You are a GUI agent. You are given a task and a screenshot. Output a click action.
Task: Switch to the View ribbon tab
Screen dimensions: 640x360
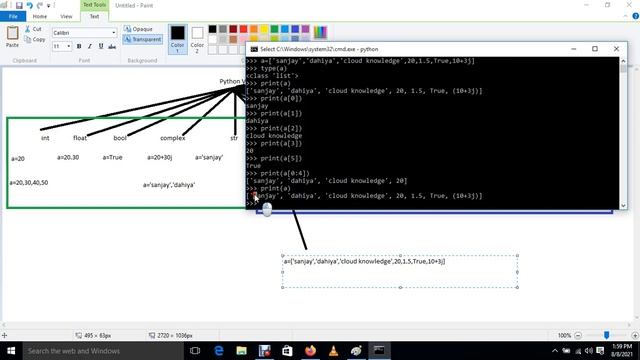click(x=66, y=16)
